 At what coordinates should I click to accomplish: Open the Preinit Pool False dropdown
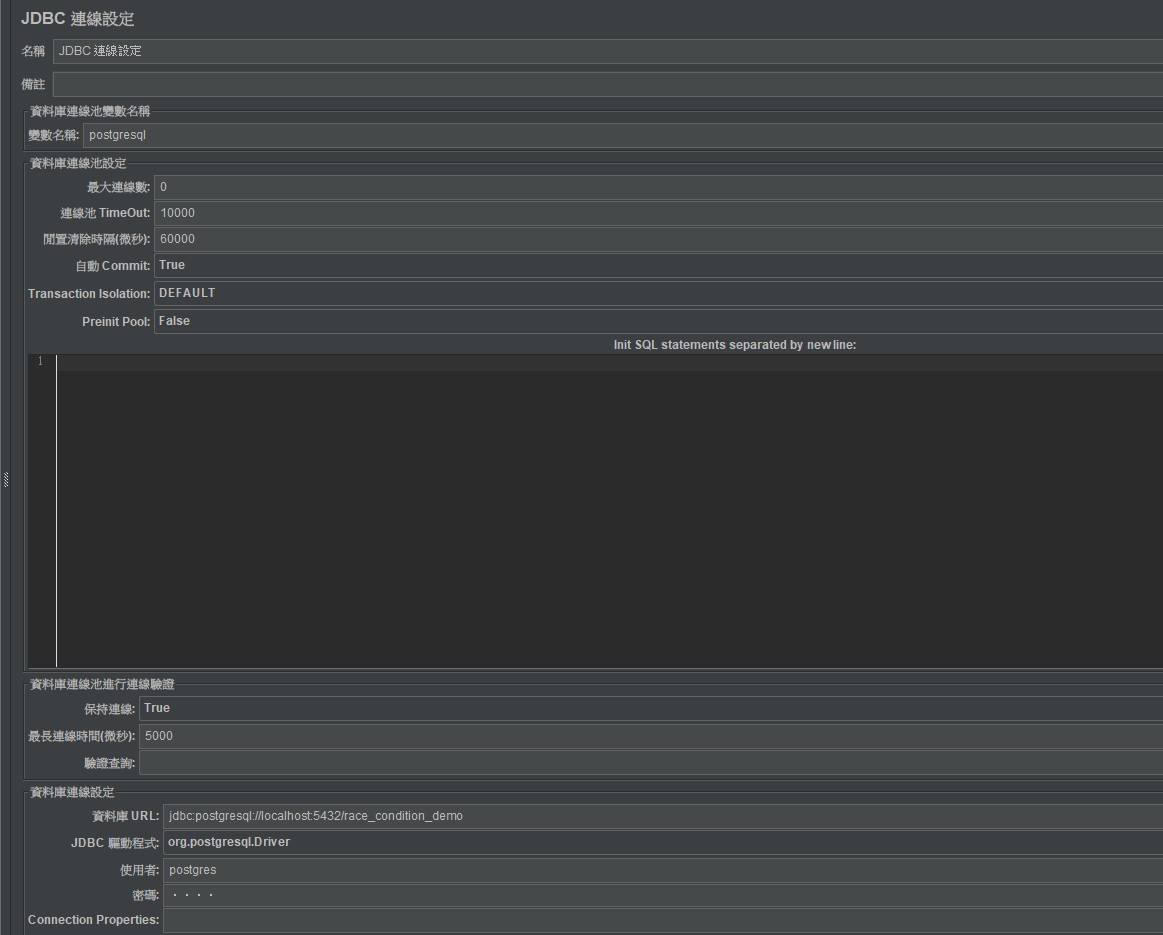click(x=655, y=321)
